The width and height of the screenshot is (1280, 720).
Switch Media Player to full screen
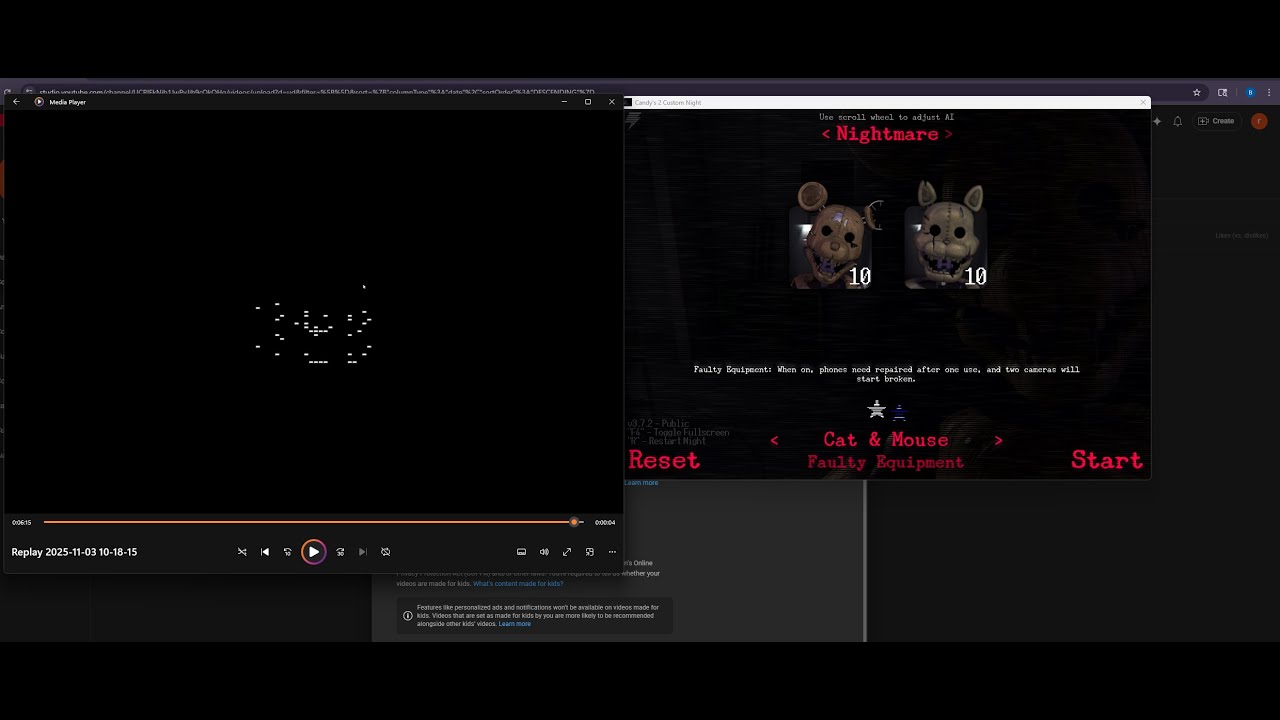(x=567, y=552)
